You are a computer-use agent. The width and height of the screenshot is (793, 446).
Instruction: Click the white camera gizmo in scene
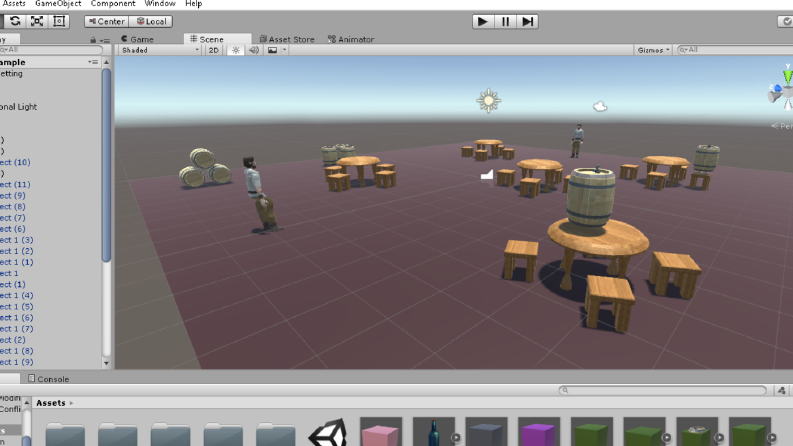point(487,175)
